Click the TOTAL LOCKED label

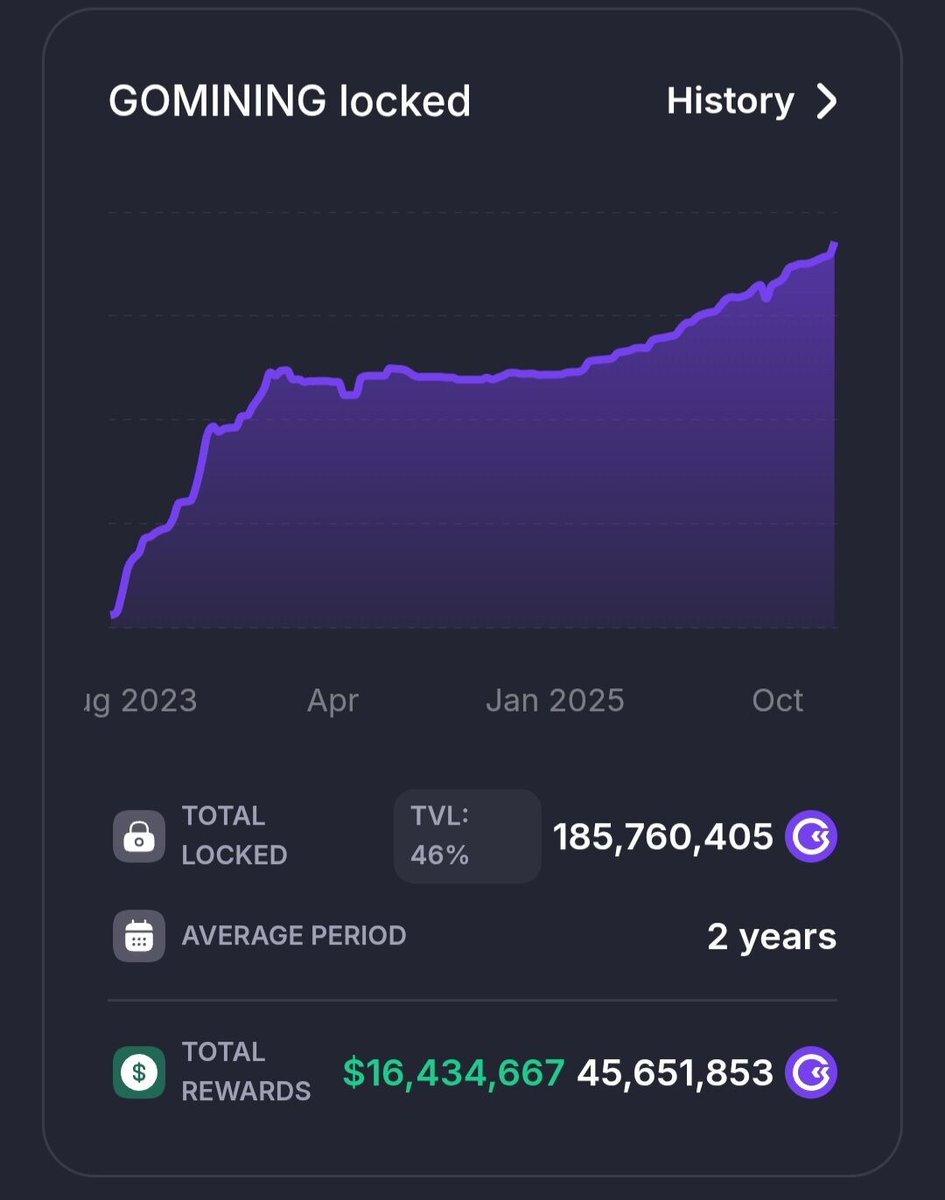234,836
